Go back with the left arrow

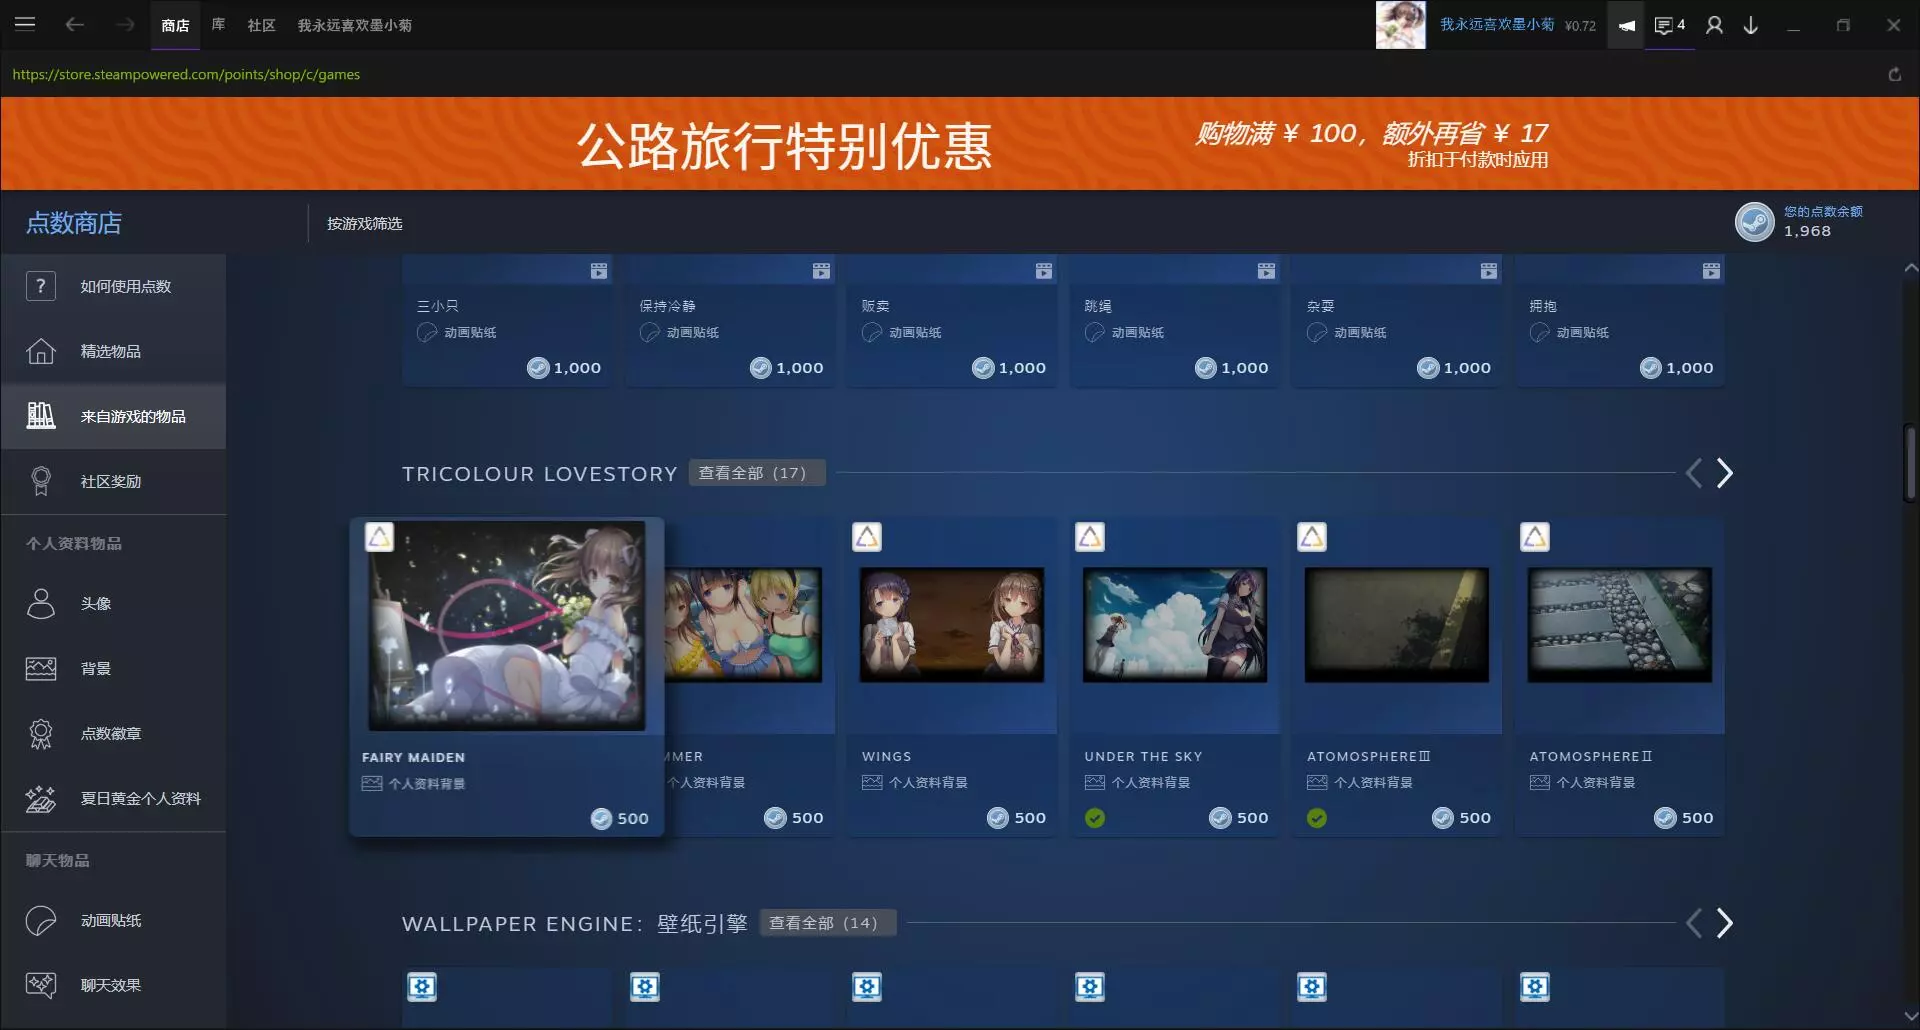click(74, 24)
